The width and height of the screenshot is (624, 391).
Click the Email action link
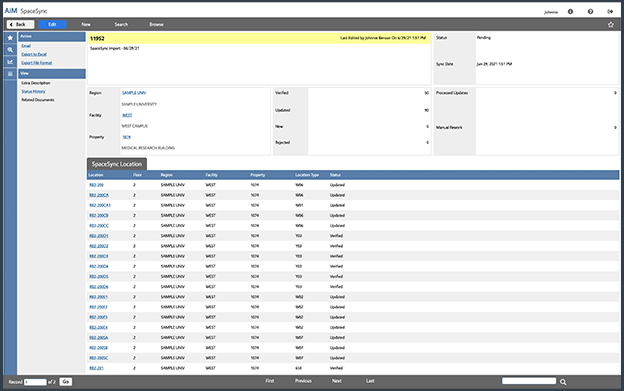tap(26, 46)
